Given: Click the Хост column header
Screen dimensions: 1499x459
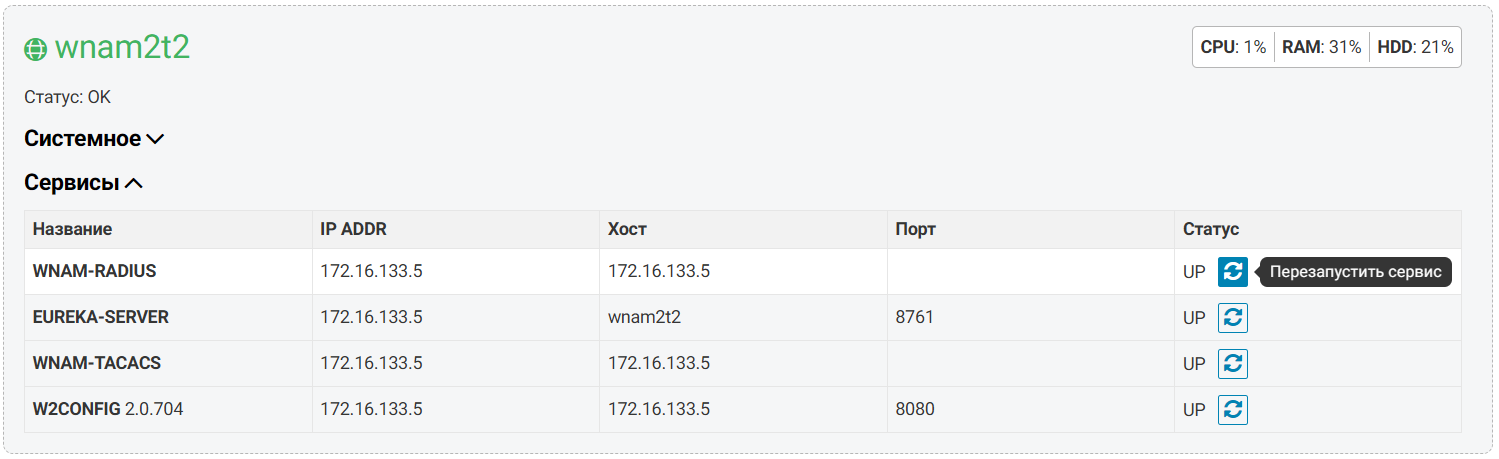Looking at the screenshot, I should click(627, 229).
